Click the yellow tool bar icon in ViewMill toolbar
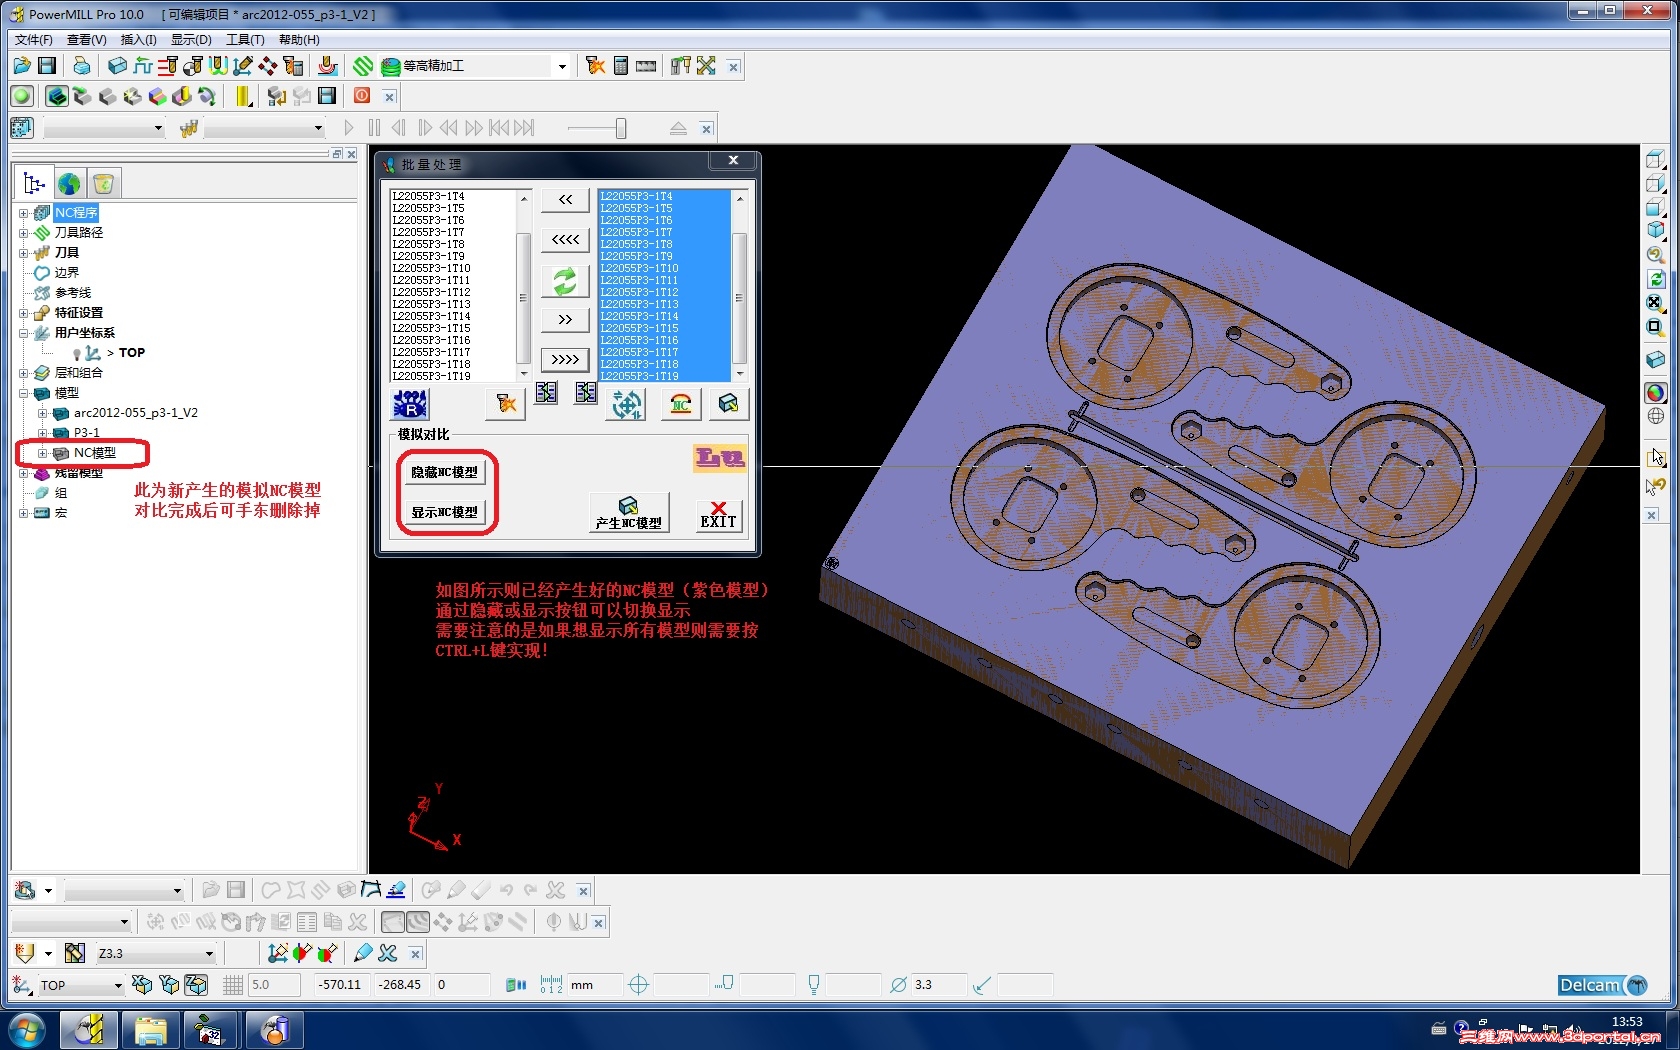The width and height of the screenshot is (1680, 1050). pyautogui.click(x=243, y=96)
